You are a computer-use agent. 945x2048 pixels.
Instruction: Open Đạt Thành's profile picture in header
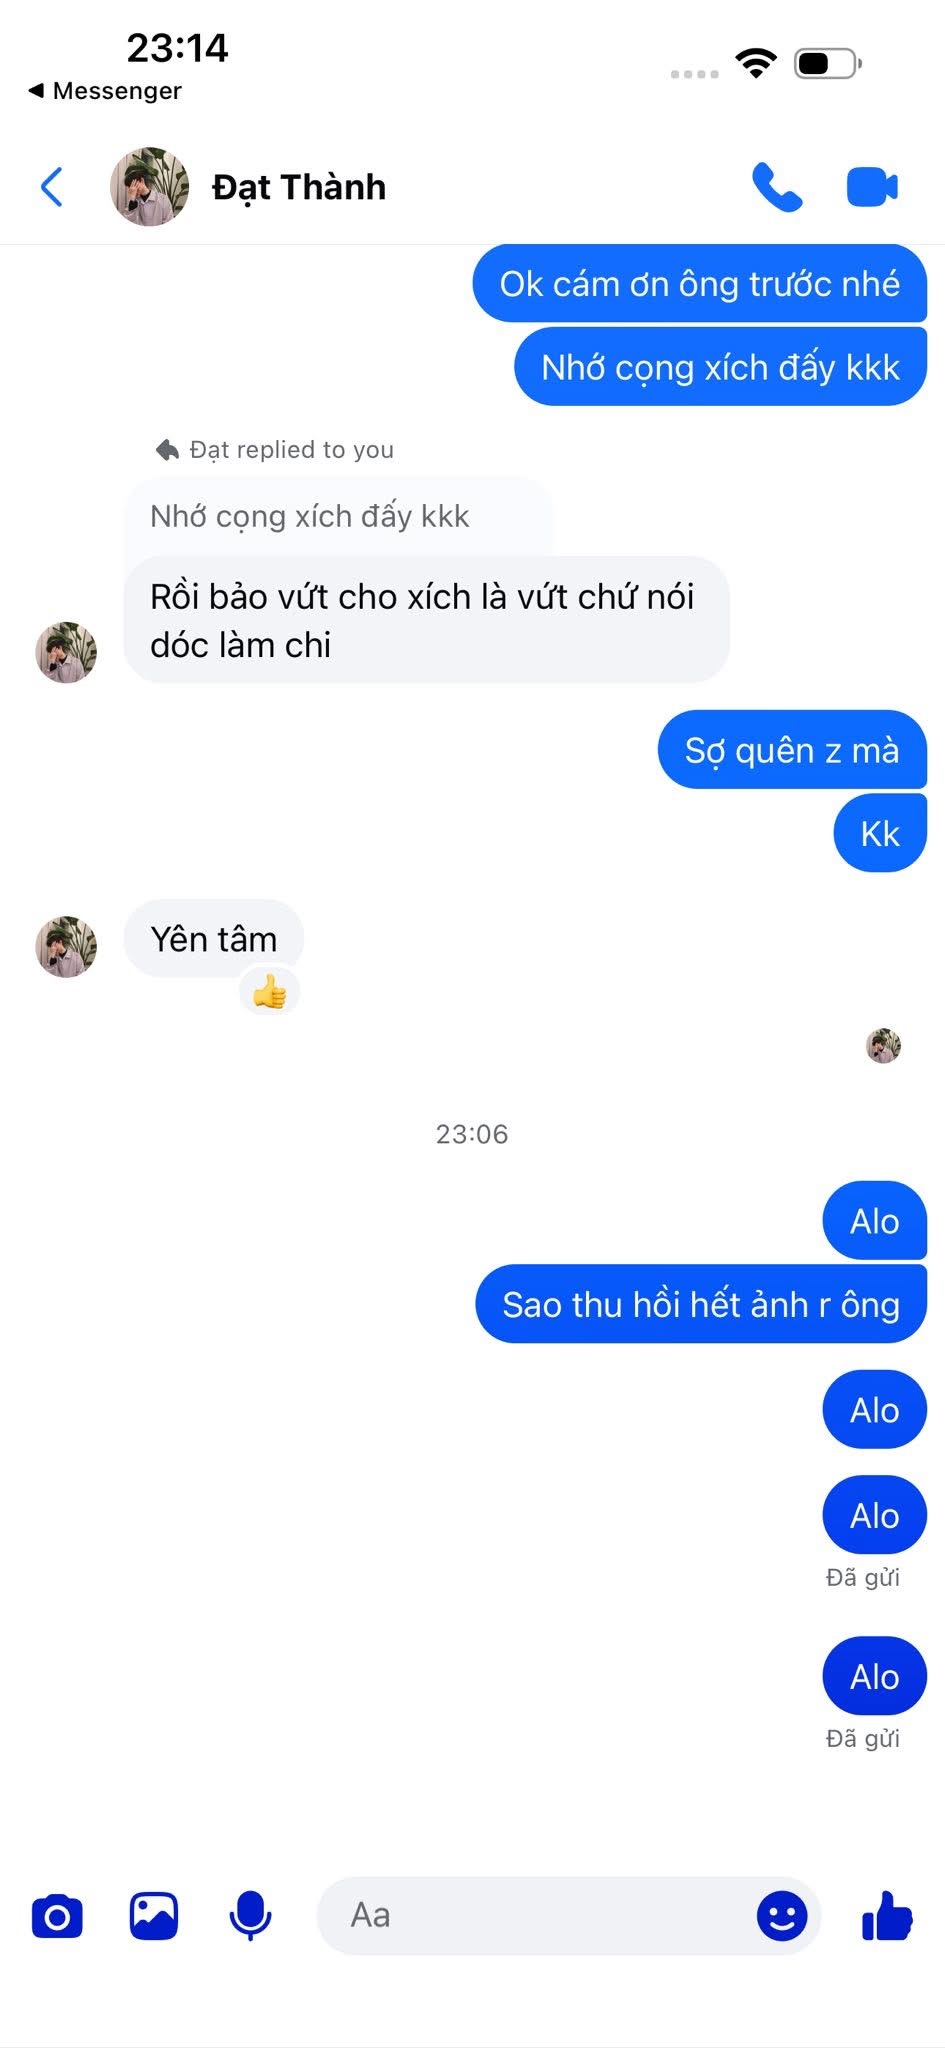(150, 187)
